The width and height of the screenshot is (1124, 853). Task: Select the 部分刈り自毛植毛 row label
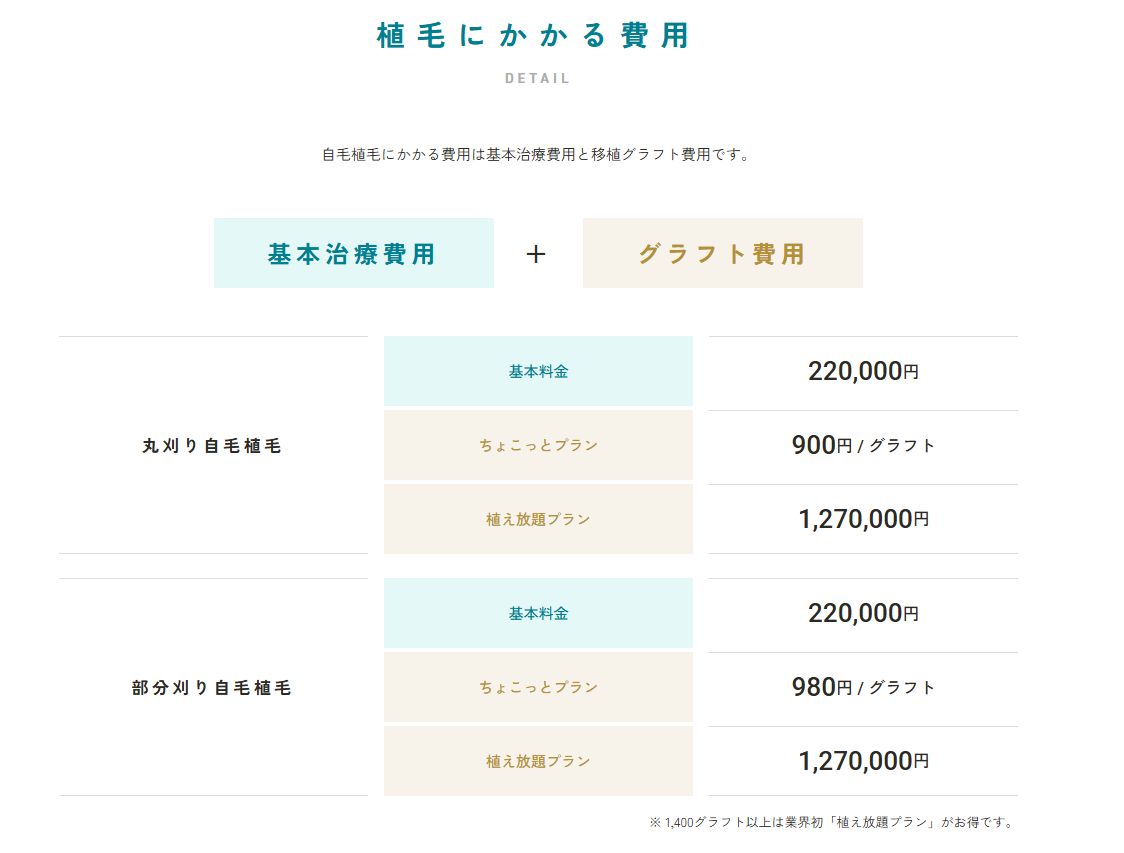212,688
